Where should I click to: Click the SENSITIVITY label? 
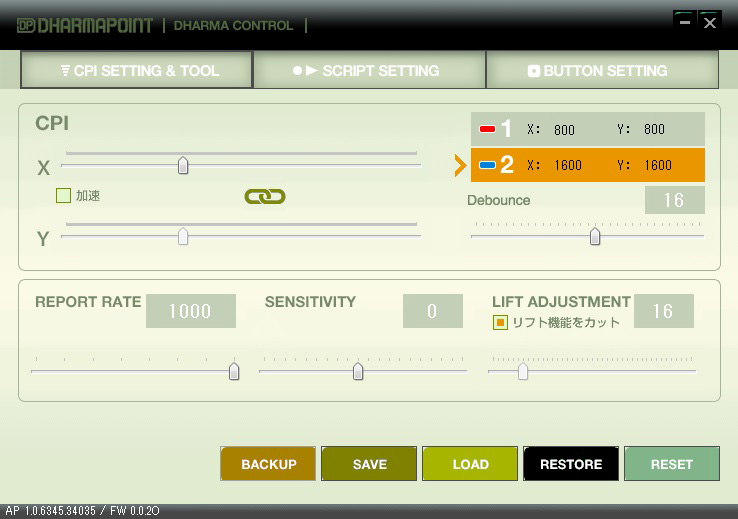[x=310, y=302]
